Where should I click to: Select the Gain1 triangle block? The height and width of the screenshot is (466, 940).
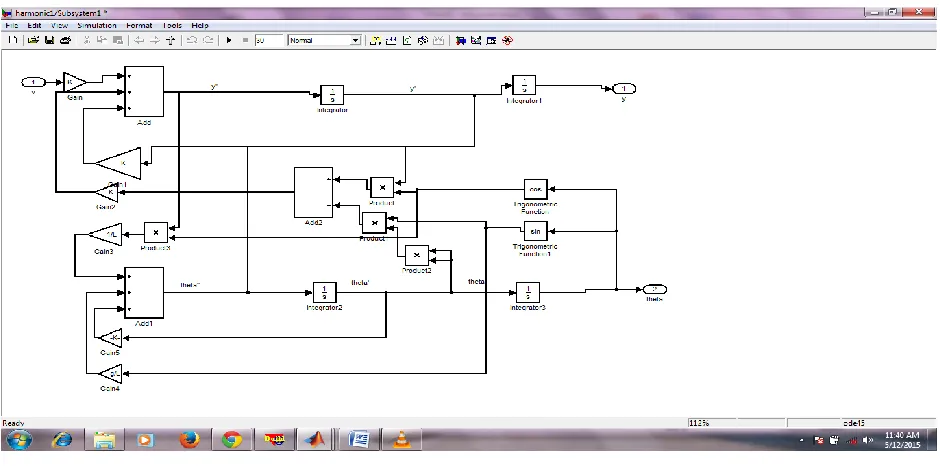120,163
